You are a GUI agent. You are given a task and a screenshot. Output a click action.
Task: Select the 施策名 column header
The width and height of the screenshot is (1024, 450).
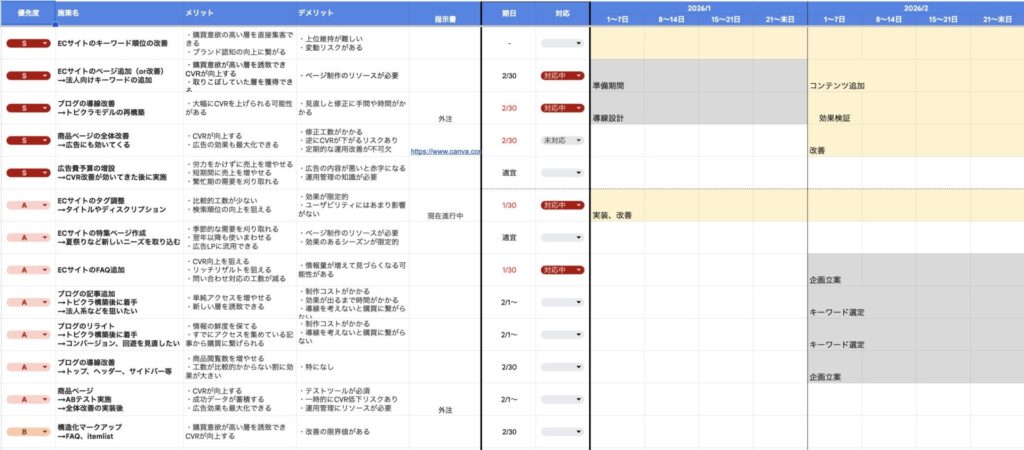click(x=71, y=12)
